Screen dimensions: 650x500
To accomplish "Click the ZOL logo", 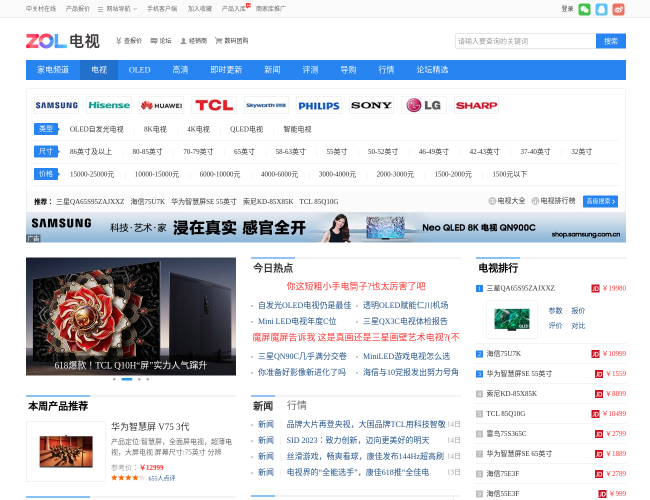I will point(46,41).
